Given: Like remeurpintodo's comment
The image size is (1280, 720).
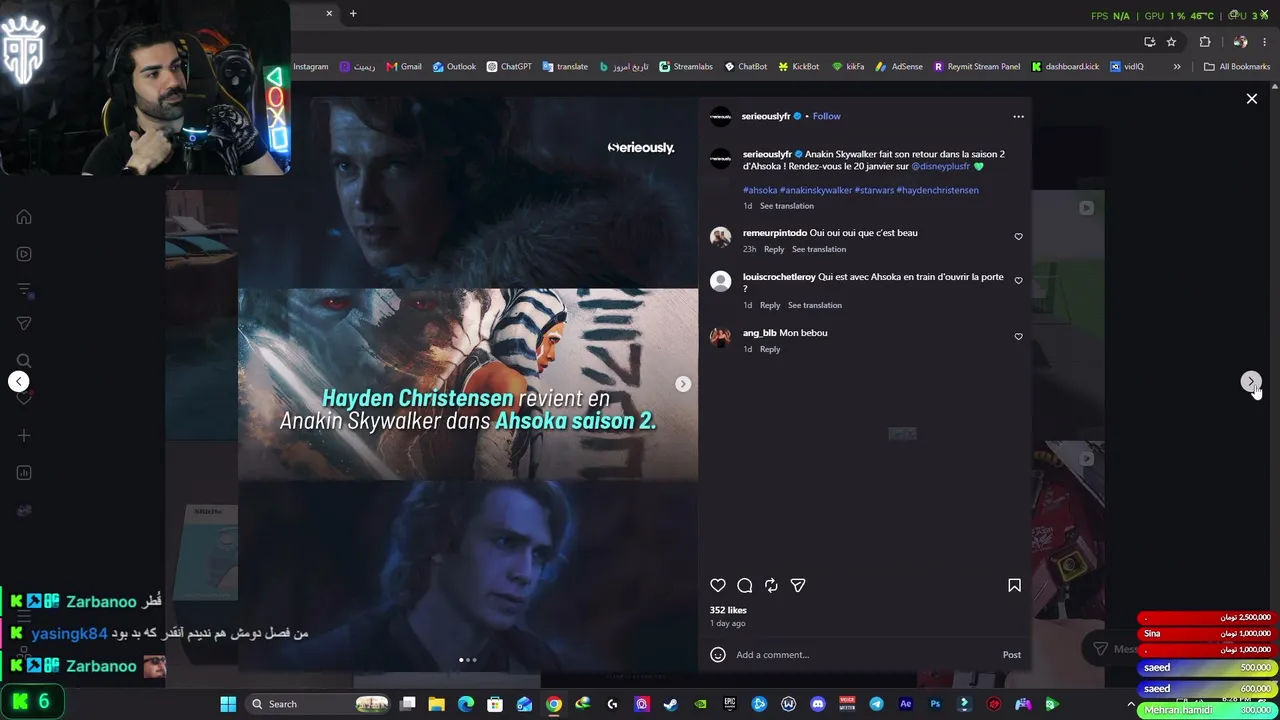Looking at the screenshot, I should point(1018,237).
